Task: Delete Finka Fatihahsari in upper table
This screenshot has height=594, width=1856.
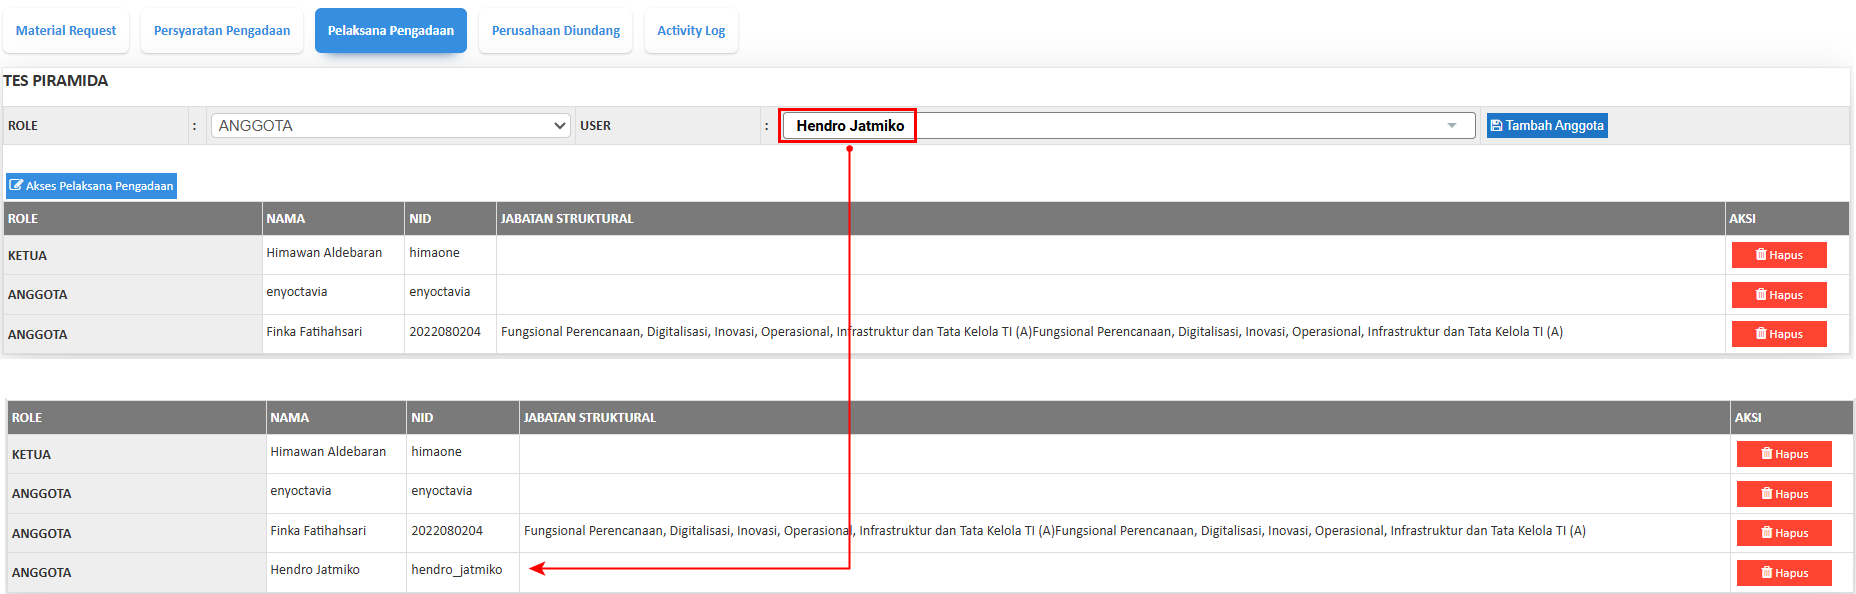Action: tap(1778, 334)
